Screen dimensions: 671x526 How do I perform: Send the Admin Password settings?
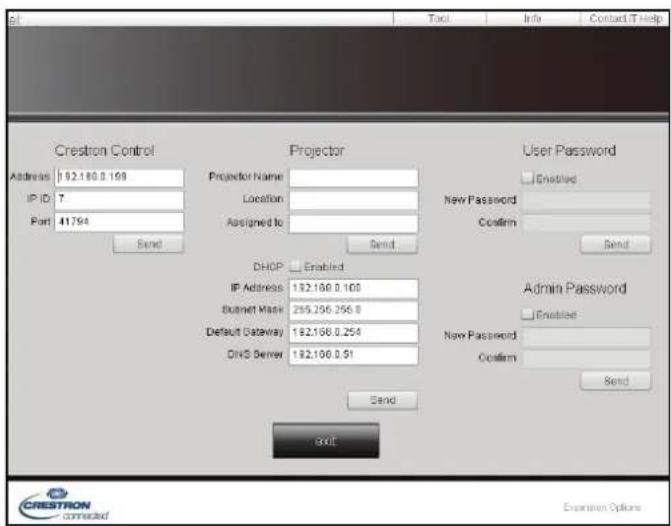pyautogui.click(x=616, y=381)
